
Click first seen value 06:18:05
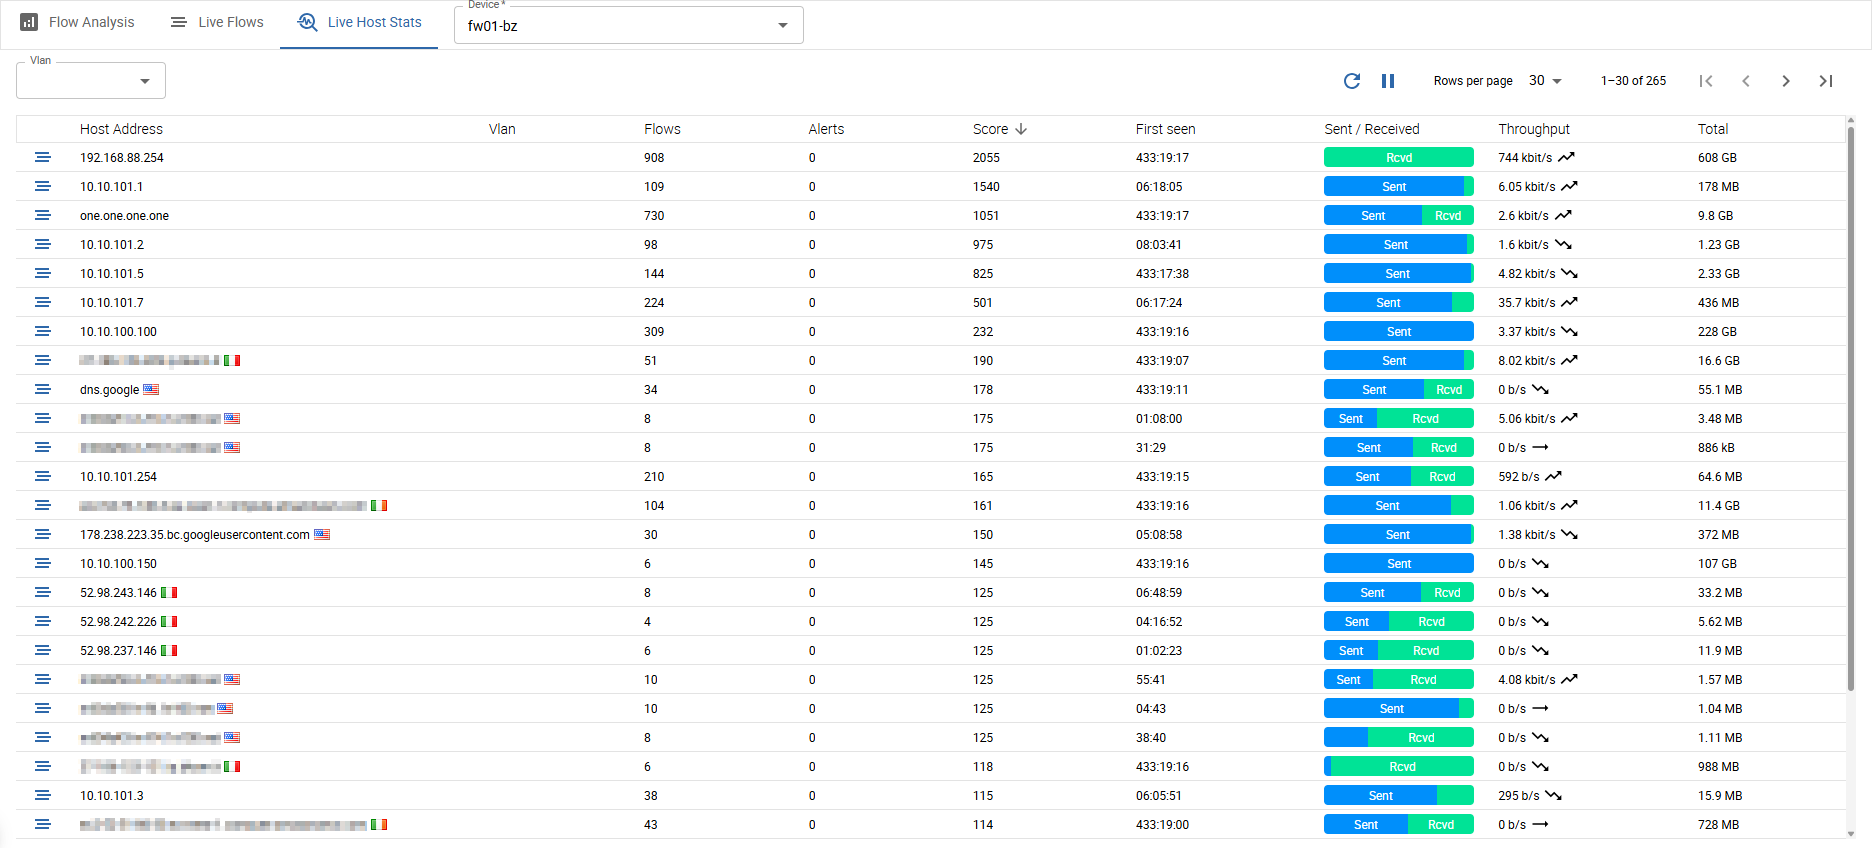pyautogui.click(x=1159, y=187)
